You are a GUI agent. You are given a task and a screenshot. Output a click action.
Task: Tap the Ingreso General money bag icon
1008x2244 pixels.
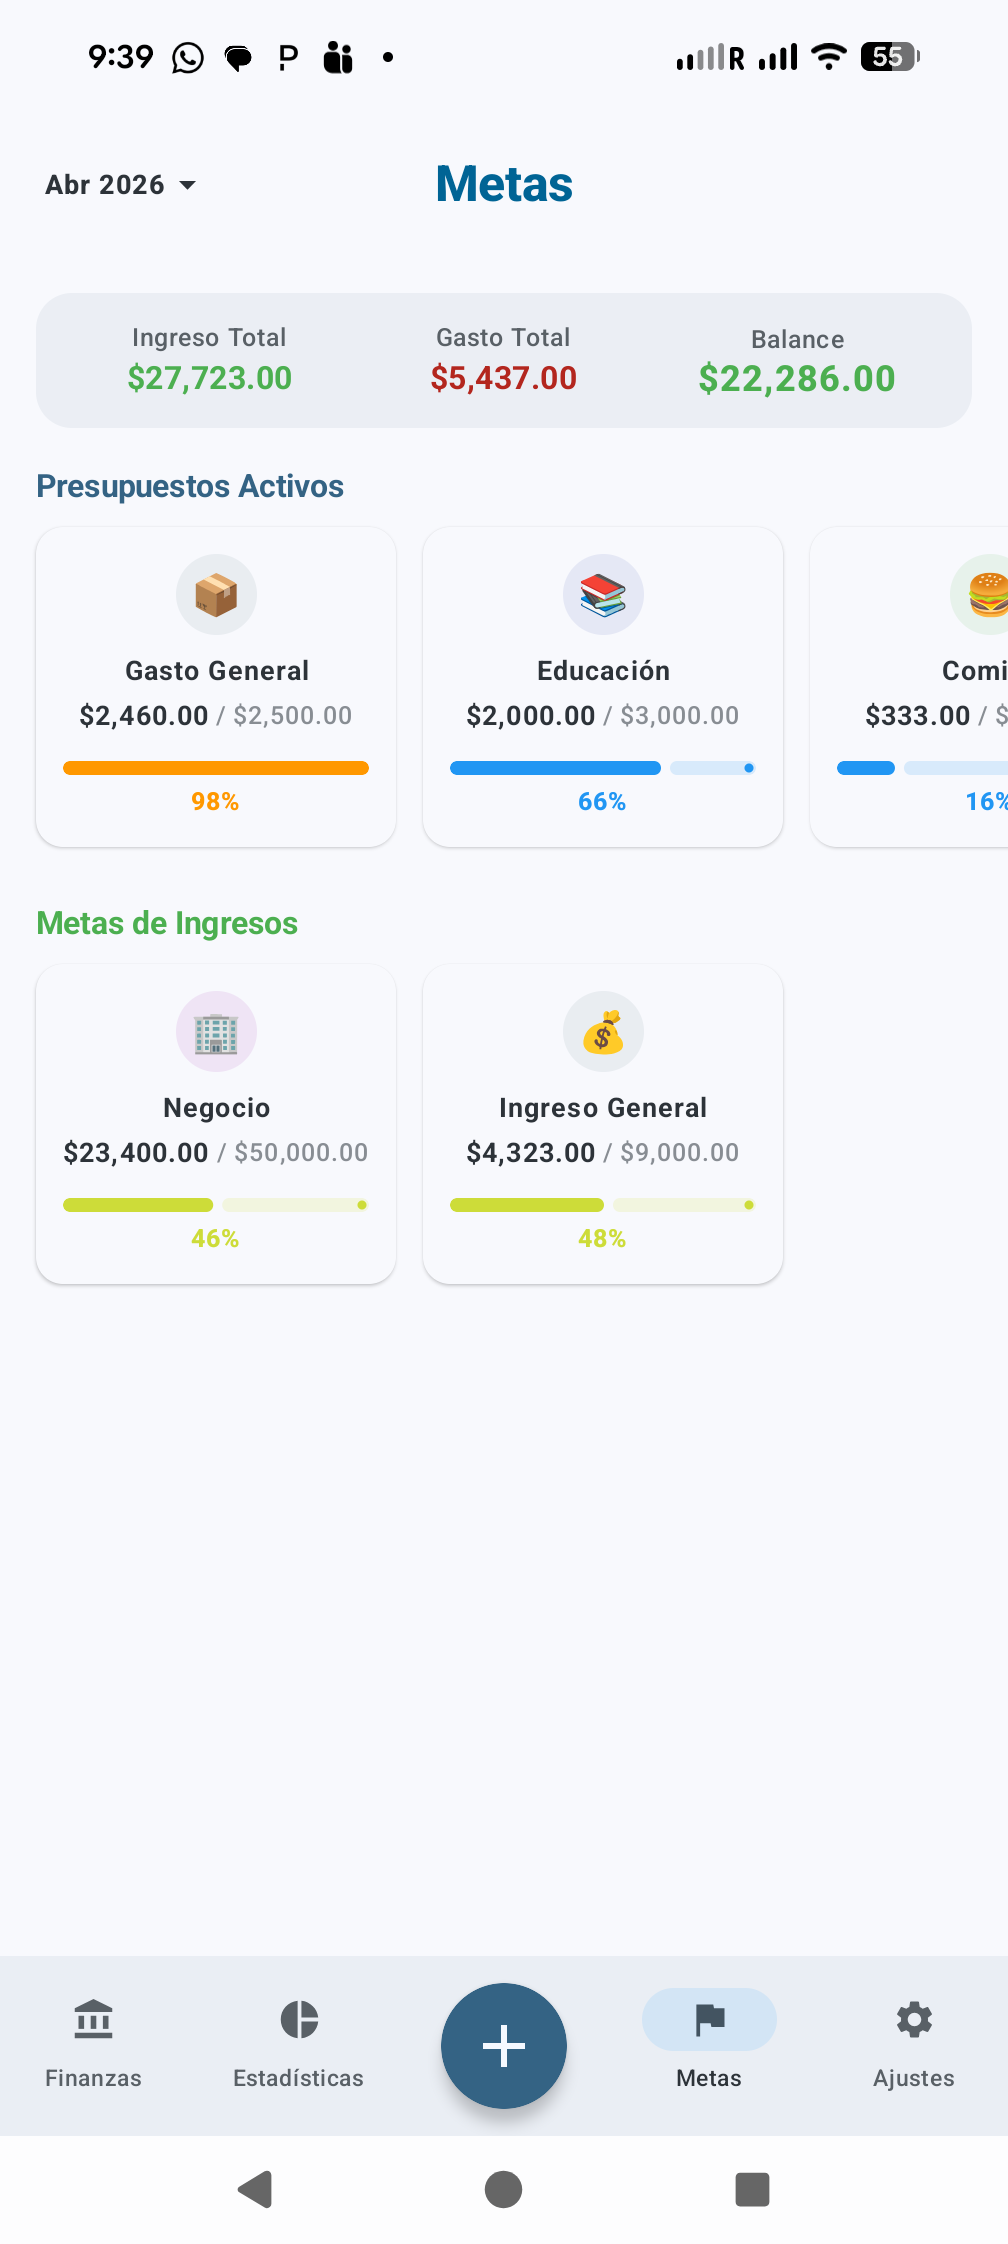tap(603, 1032)
